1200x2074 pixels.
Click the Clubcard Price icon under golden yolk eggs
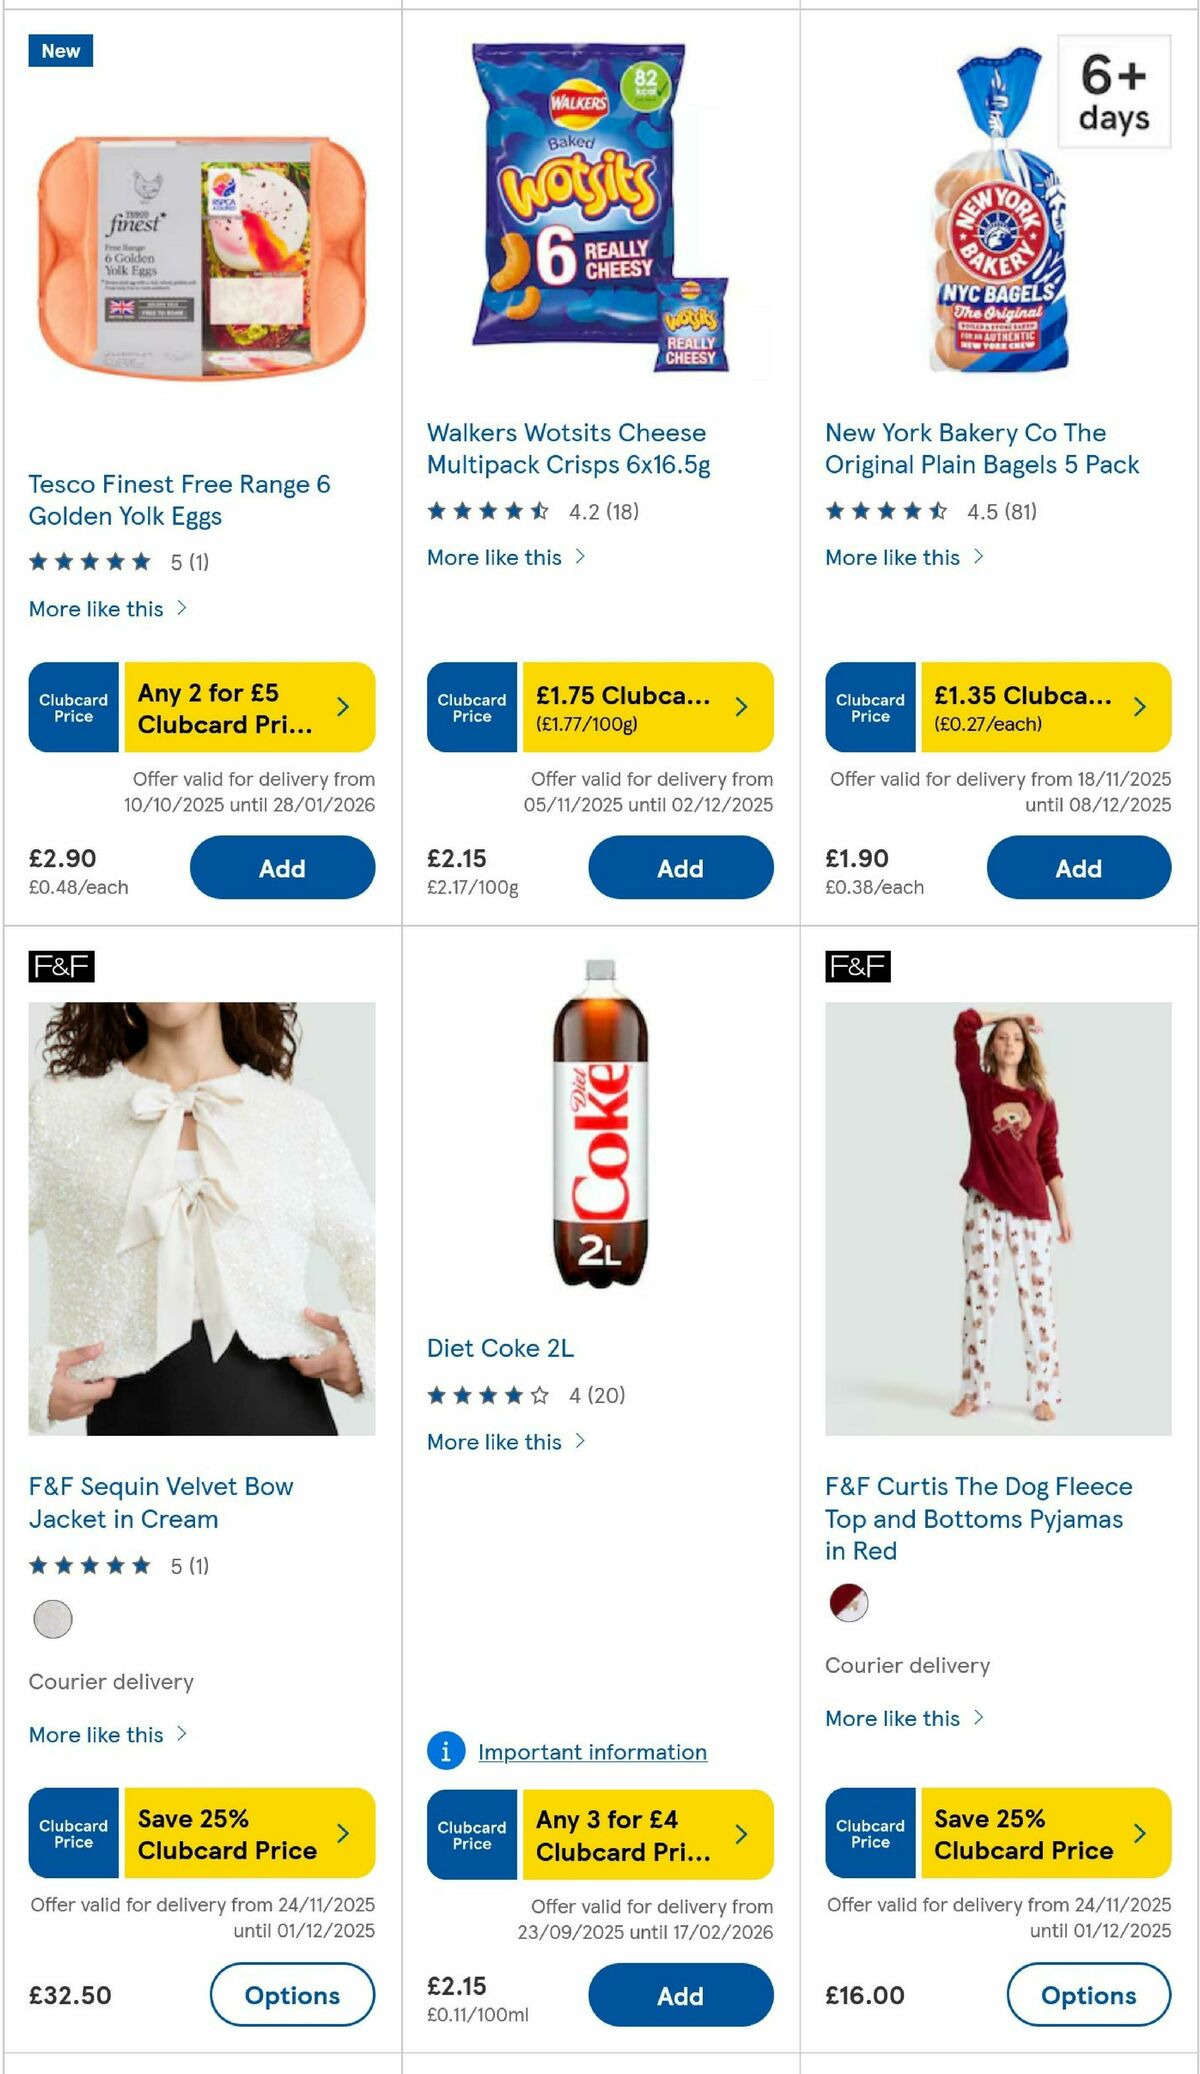(71, 706)
